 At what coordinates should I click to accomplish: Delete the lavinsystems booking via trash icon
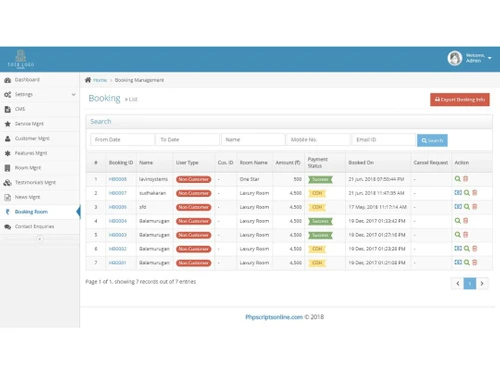466,179
